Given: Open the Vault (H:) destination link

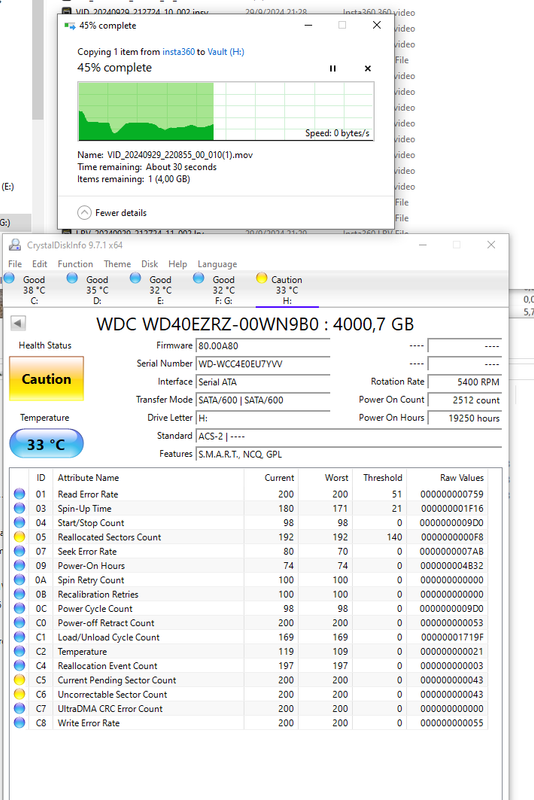Looking at the screenshot, I should click(226, 52).
